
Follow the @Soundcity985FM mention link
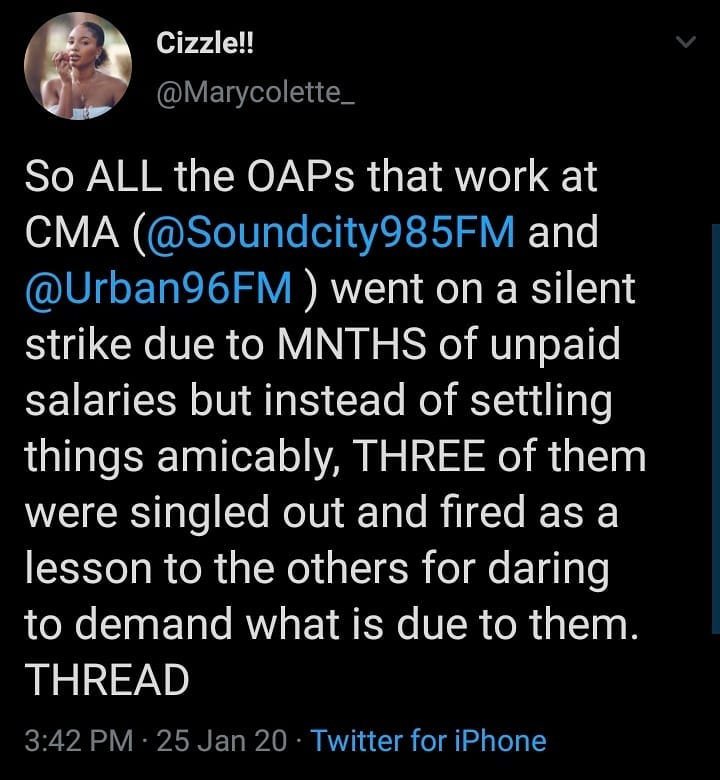[329, 232]
